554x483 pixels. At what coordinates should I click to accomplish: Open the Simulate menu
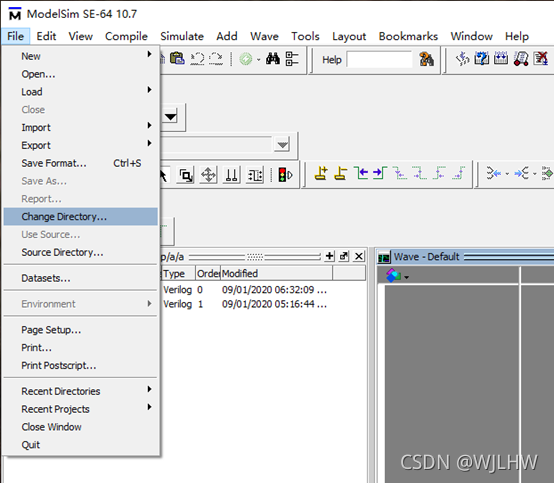point(182,36)
